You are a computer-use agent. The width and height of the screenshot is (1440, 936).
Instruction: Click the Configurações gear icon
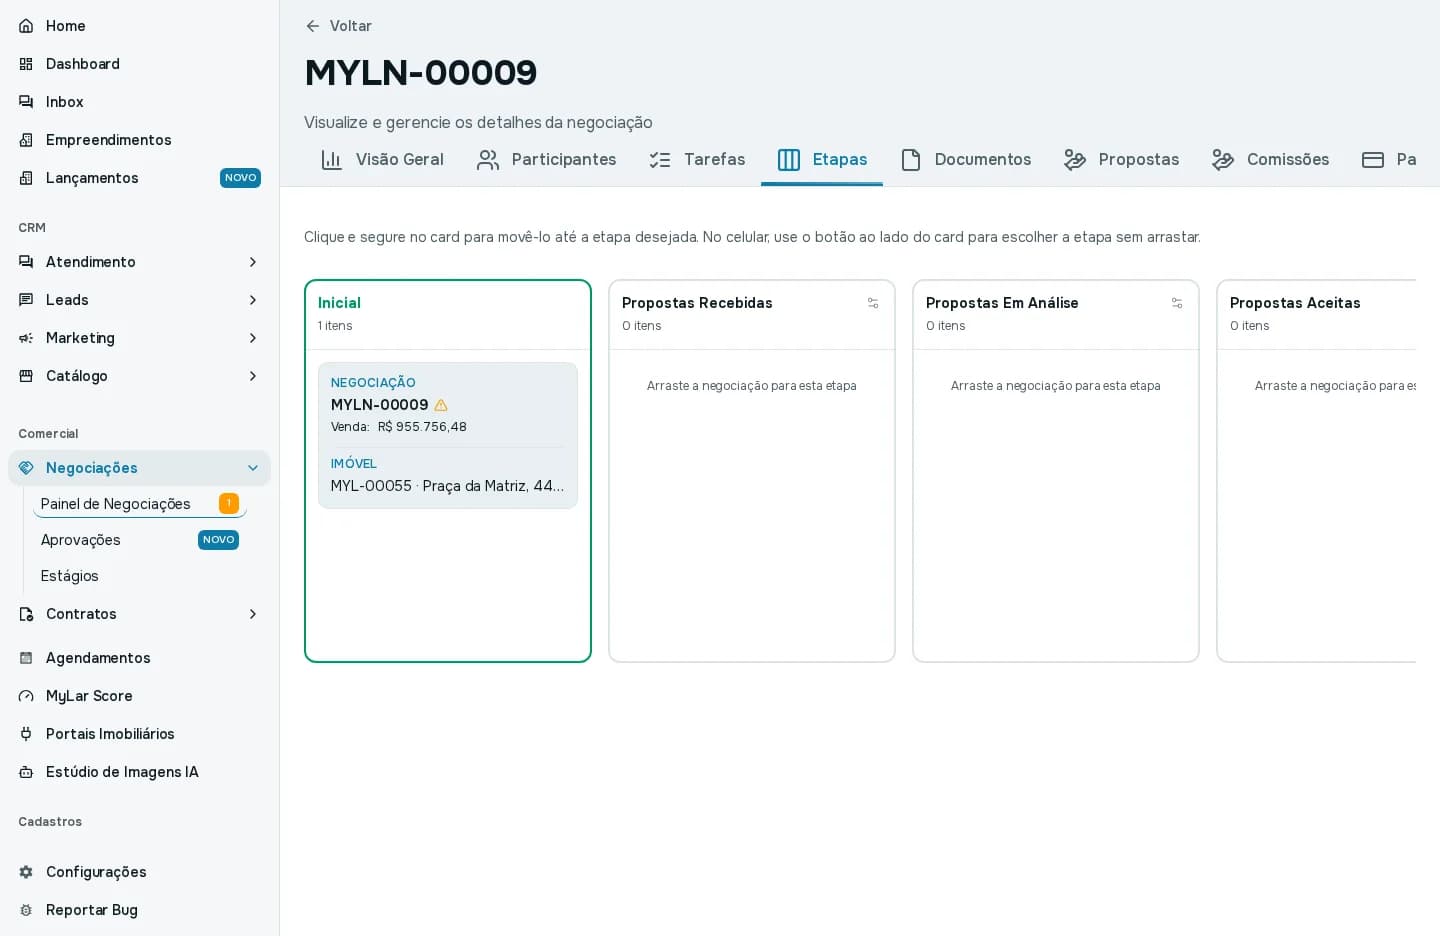26,872
